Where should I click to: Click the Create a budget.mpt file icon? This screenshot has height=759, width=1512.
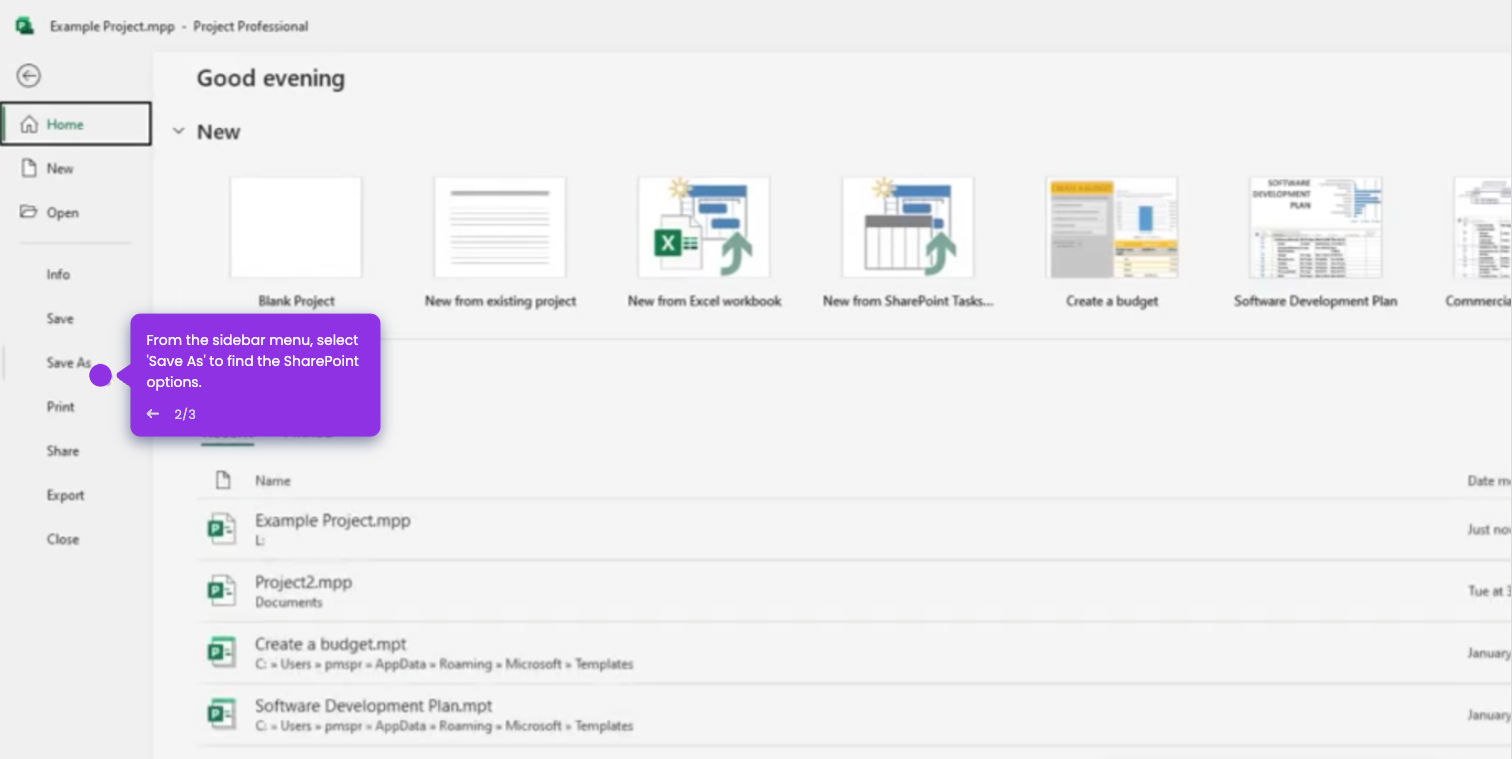pos(221,652)
